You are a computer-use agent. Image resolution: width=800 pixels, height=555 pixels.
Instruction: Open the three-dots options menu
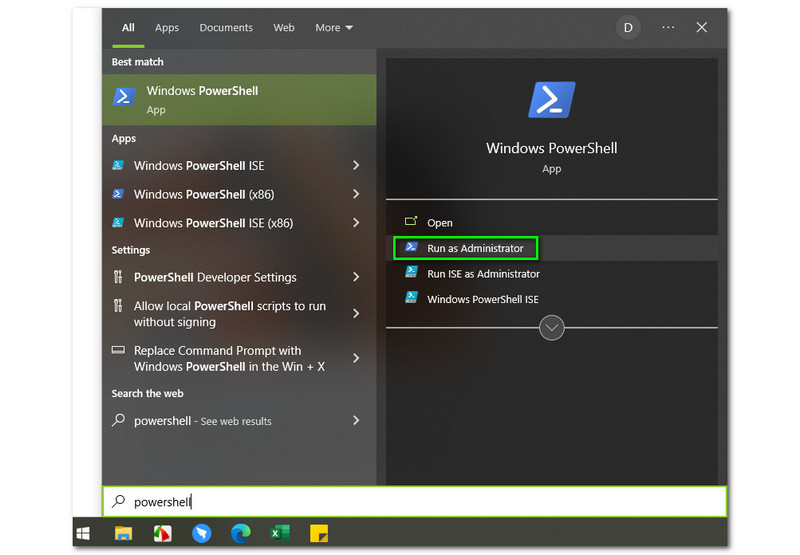pos(668,28)
